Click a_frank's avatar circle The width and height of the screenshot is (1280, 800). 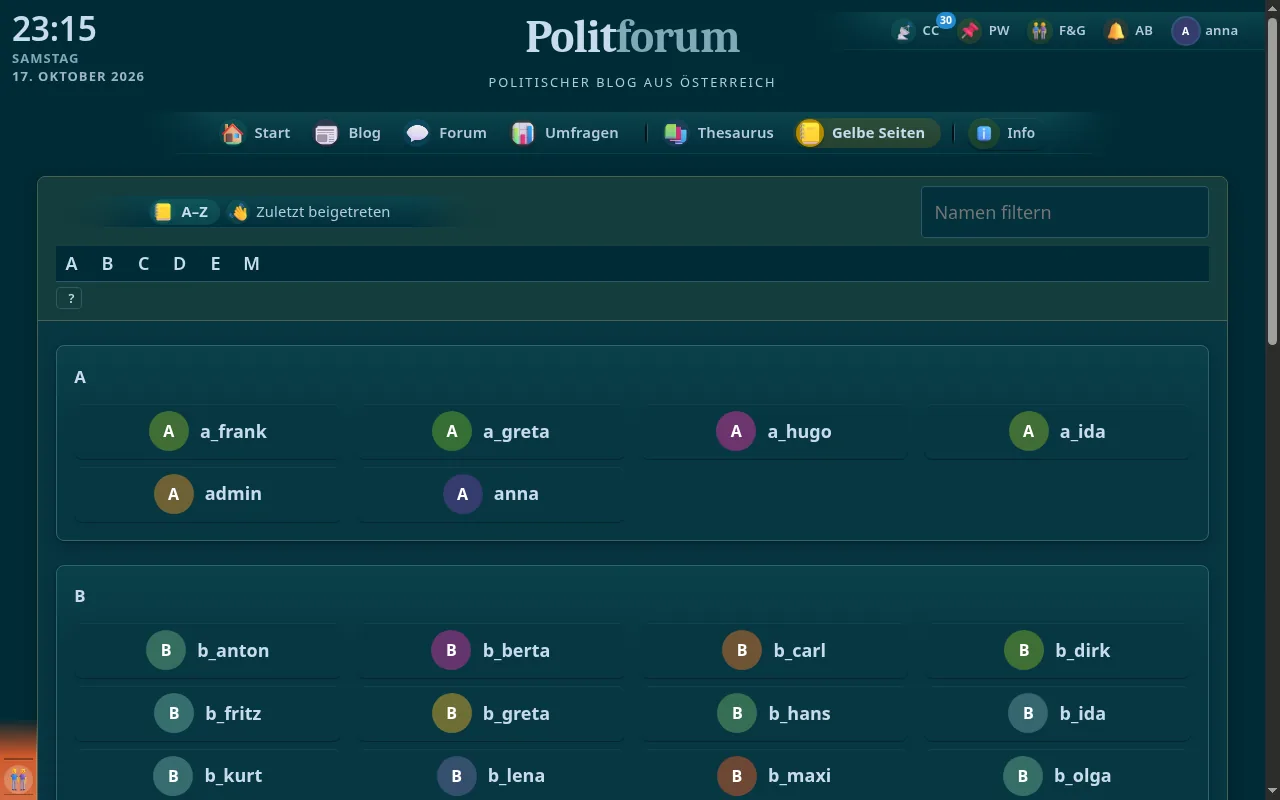[x=169, y=431]
